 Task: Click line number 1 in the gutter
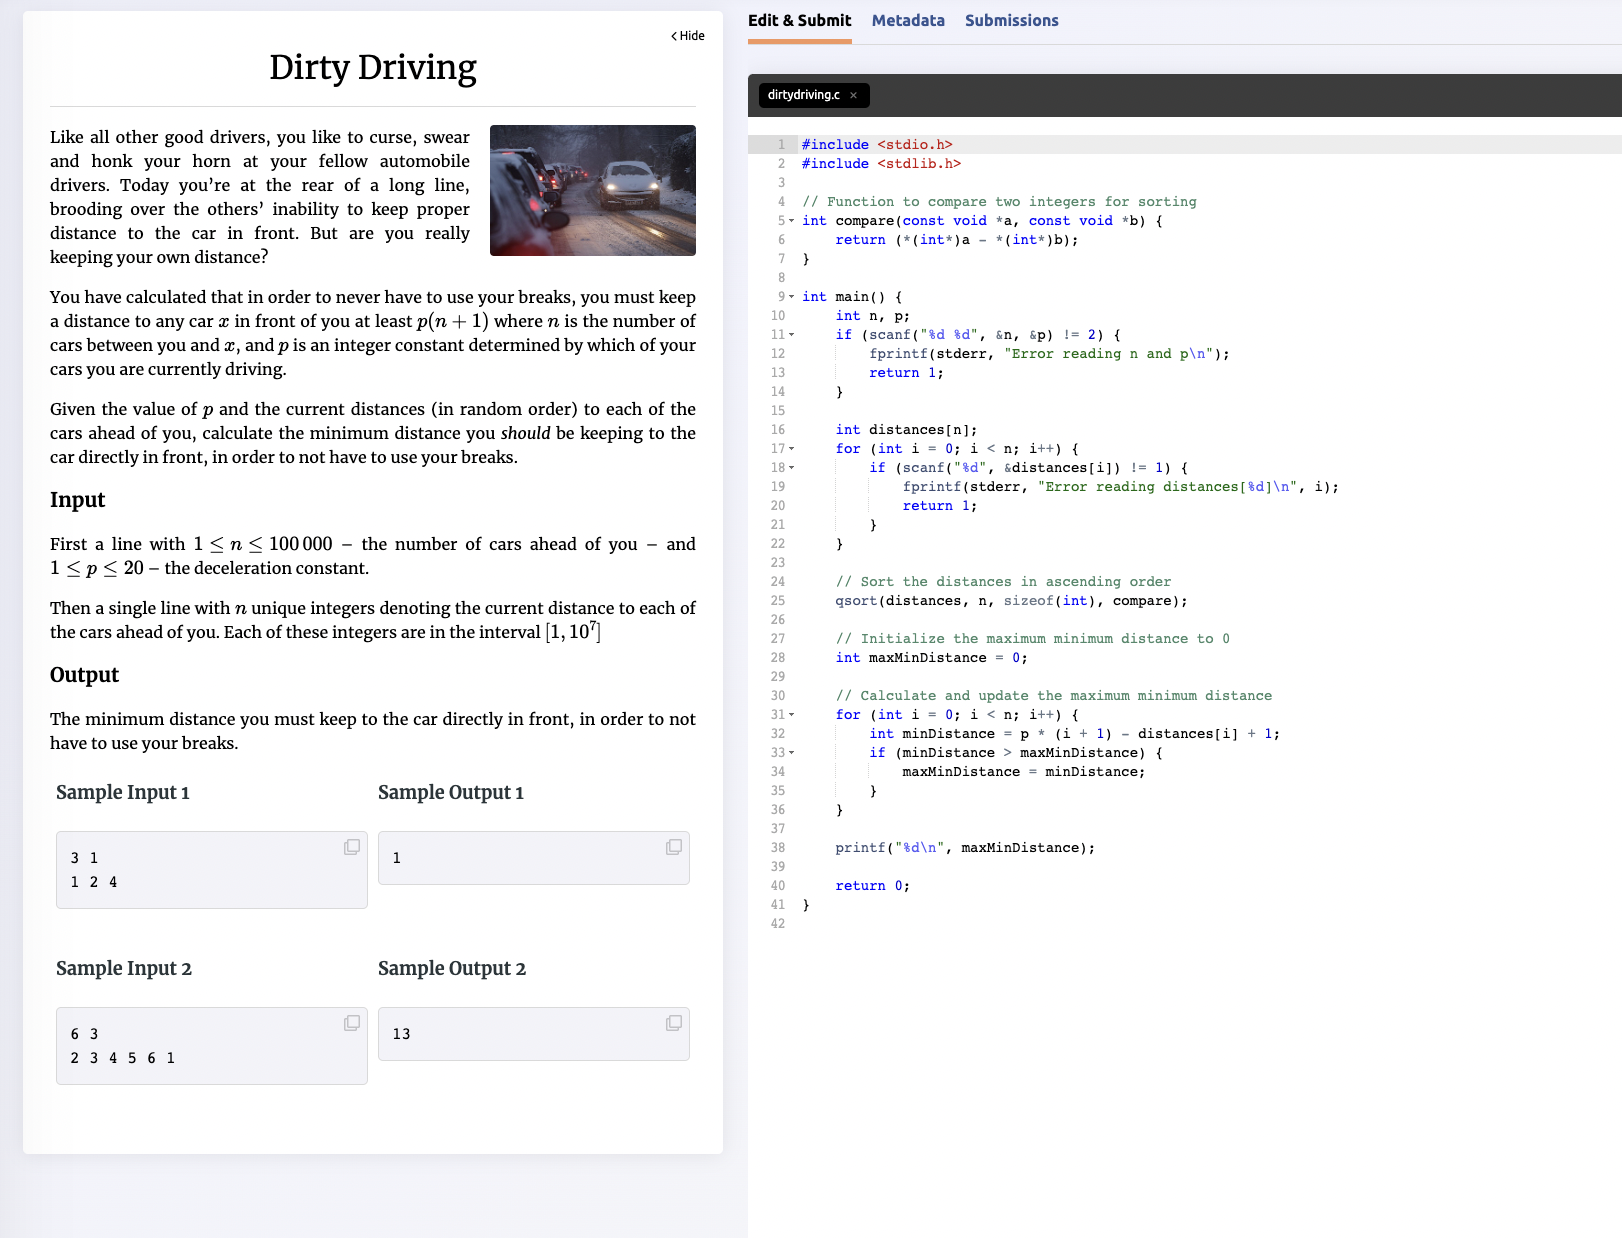click(781, 144)
